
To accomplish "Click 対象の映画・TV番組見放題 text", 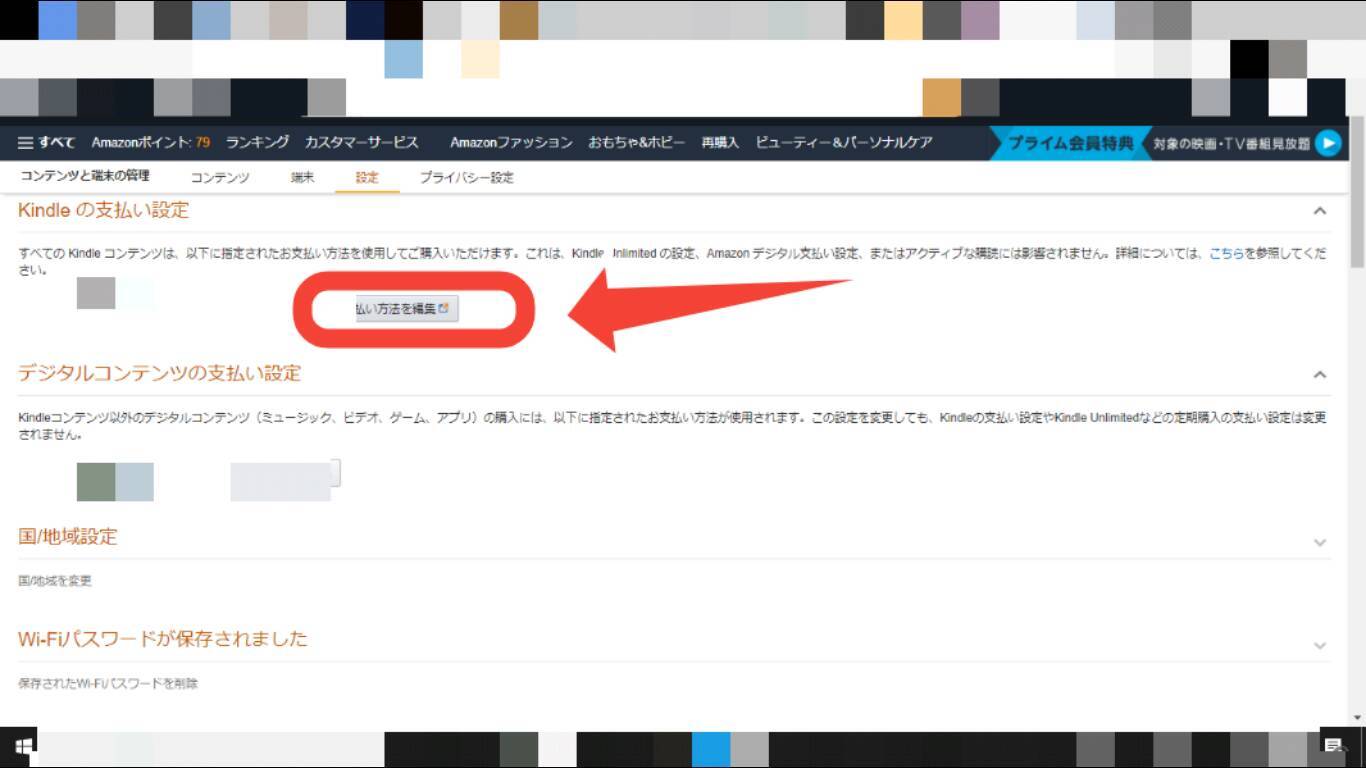I will click(x=1231, y=143).
